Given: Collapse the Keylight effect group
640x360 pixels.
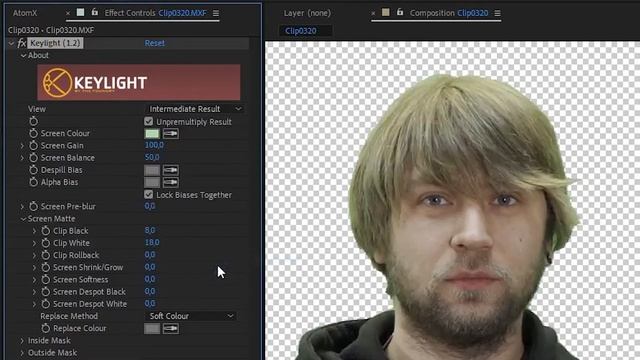Looking at the screenshot, I should tap(11, 43).
